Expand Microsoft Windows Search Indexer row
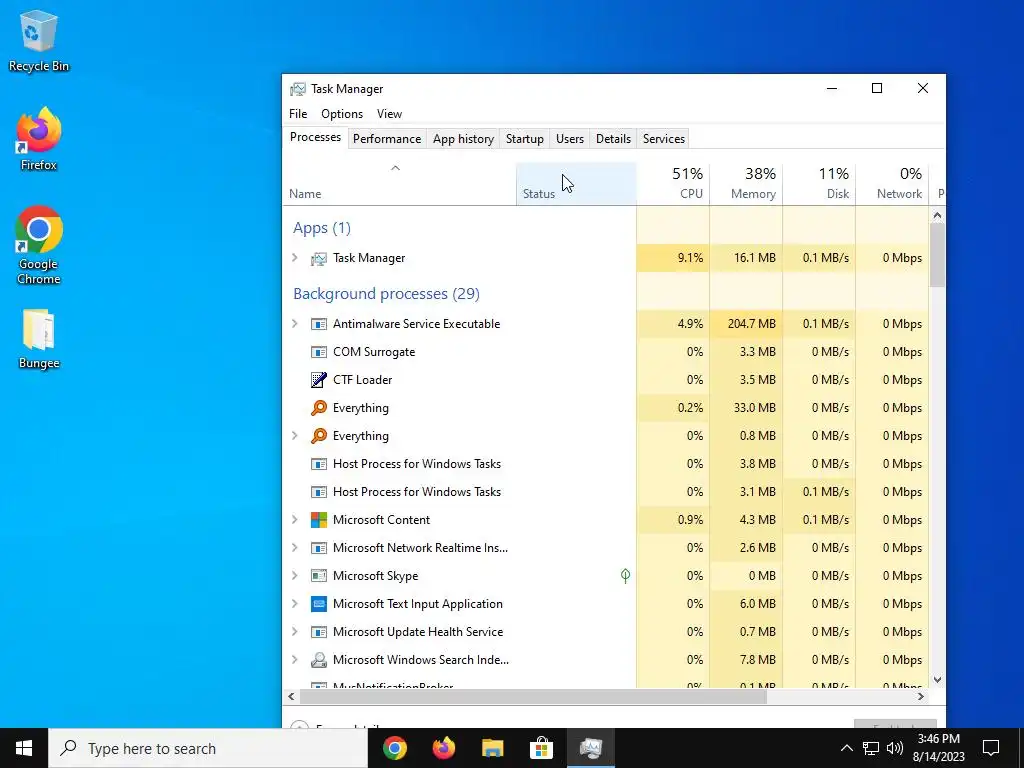The height and width of the screenshot is (768, 1024). click(x=295, y=660)
